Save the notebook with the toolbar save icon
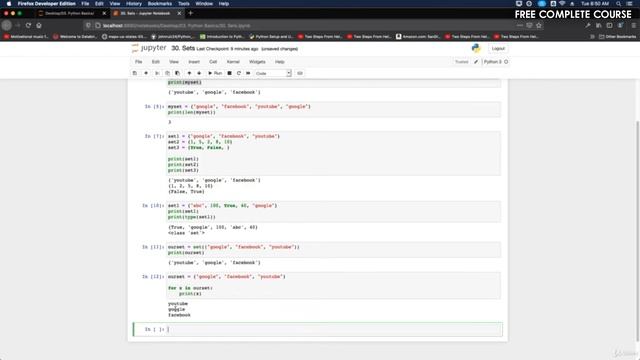This screenshot has height=360, width=640. pyautogui.click(x=135, y=73)
